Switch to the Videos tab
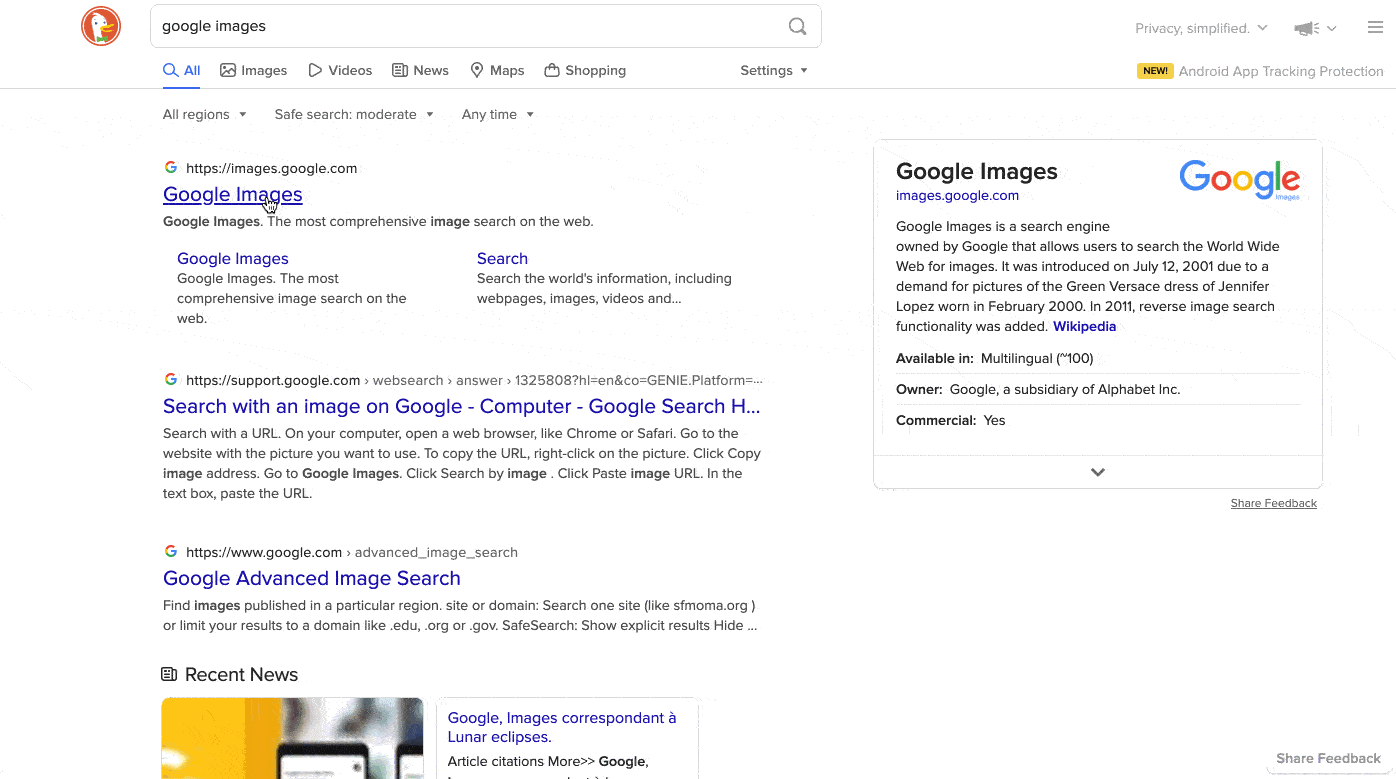 pos(340,71)
